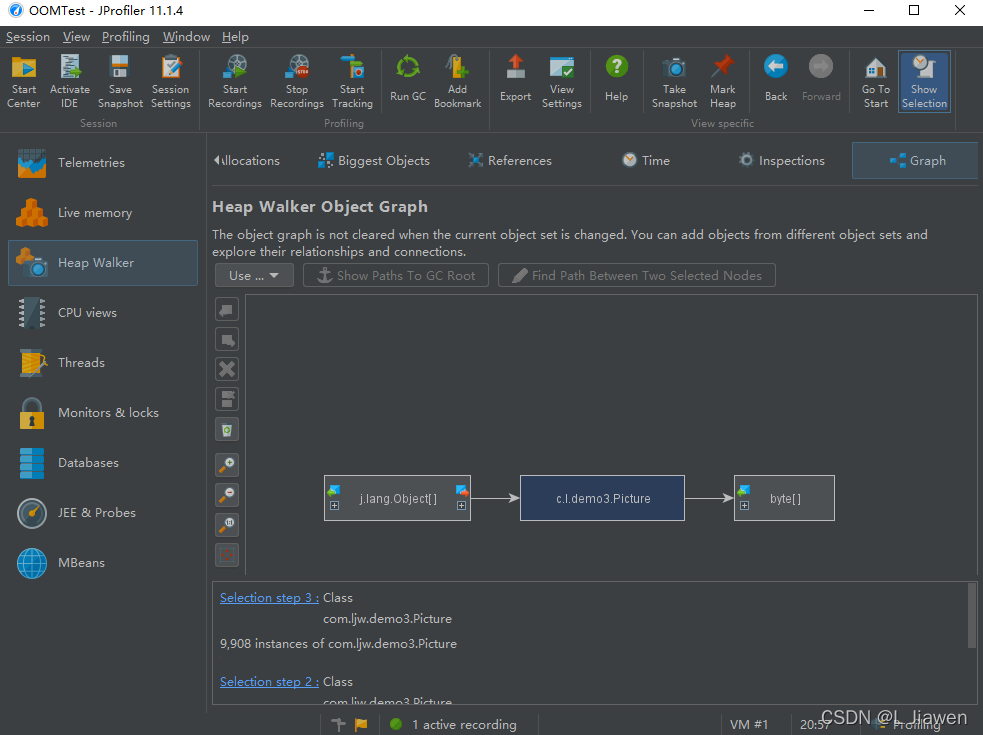Select the Graph tab
This screenshot has width=983, height=735.
tap(915, 161)
